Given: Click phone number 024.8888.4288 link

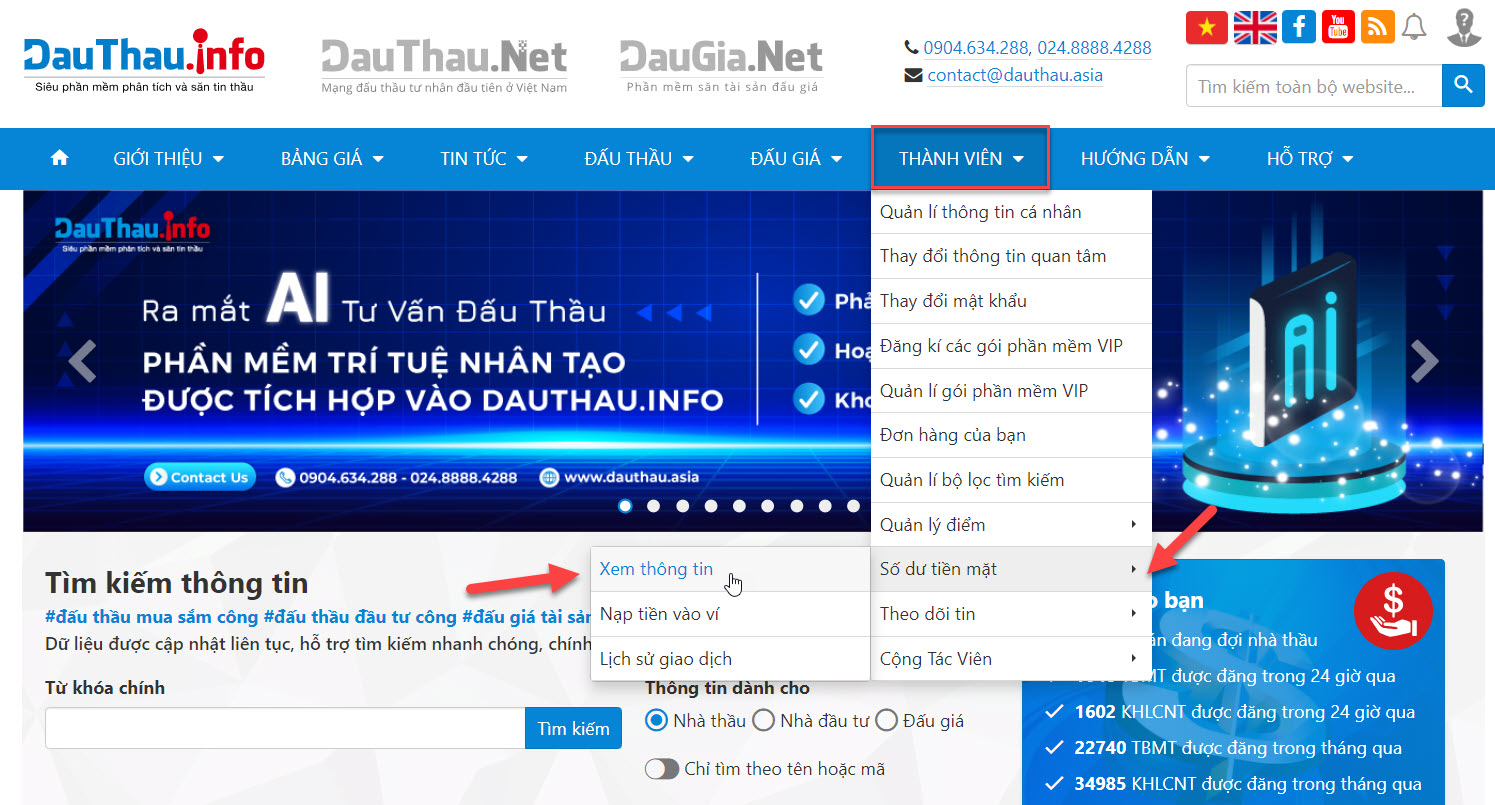Looking at the screenshot, I should click(x=1094, y=47).
